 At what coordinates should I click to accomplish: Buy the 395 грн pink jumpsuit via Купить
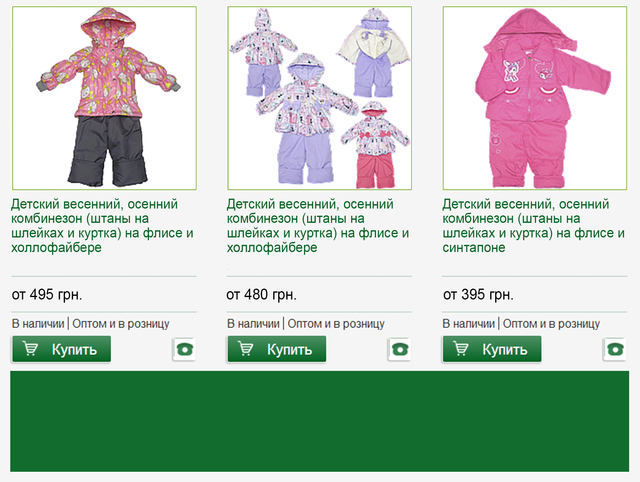(492, 349)
